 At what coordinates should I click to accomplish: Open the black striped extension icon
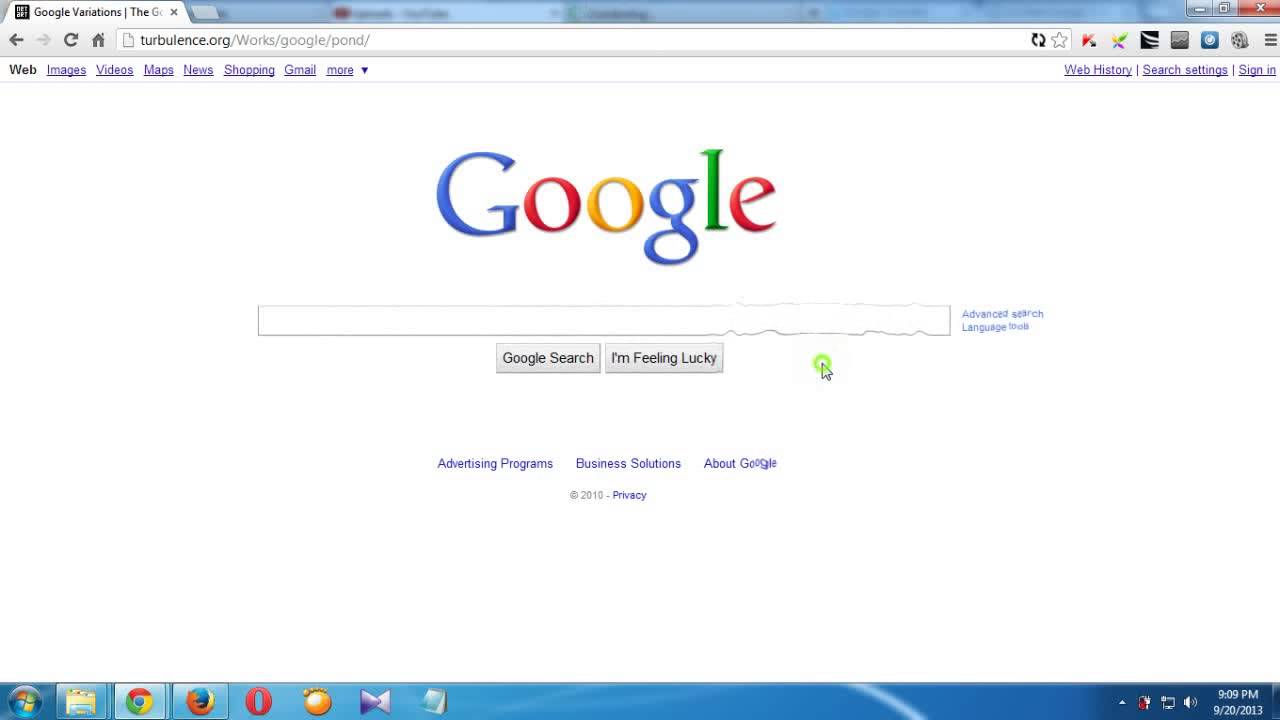(1149, 40)
